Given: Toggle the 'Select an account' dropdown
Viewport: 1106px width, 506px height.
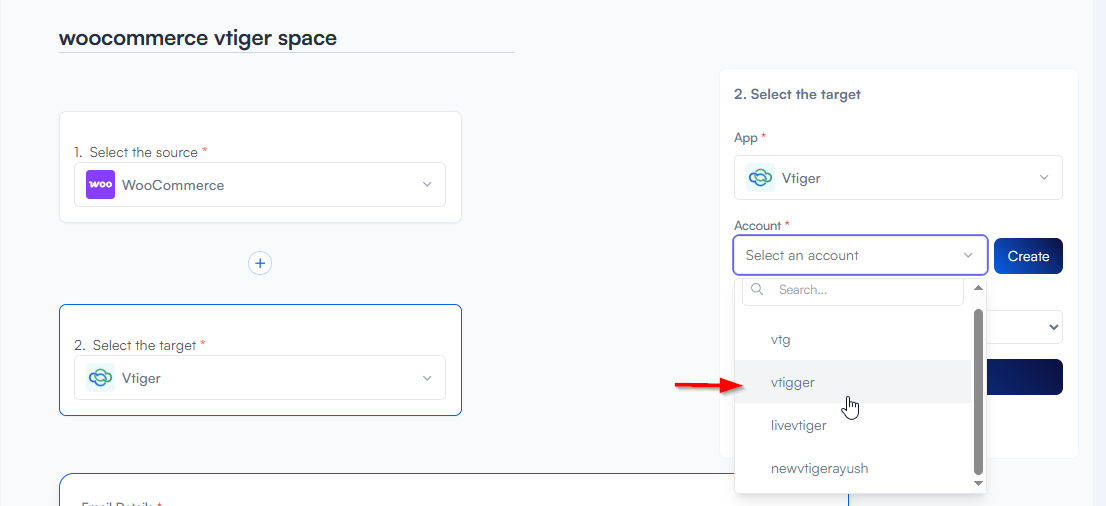Looking at the screenshot, I should [860, 255].
